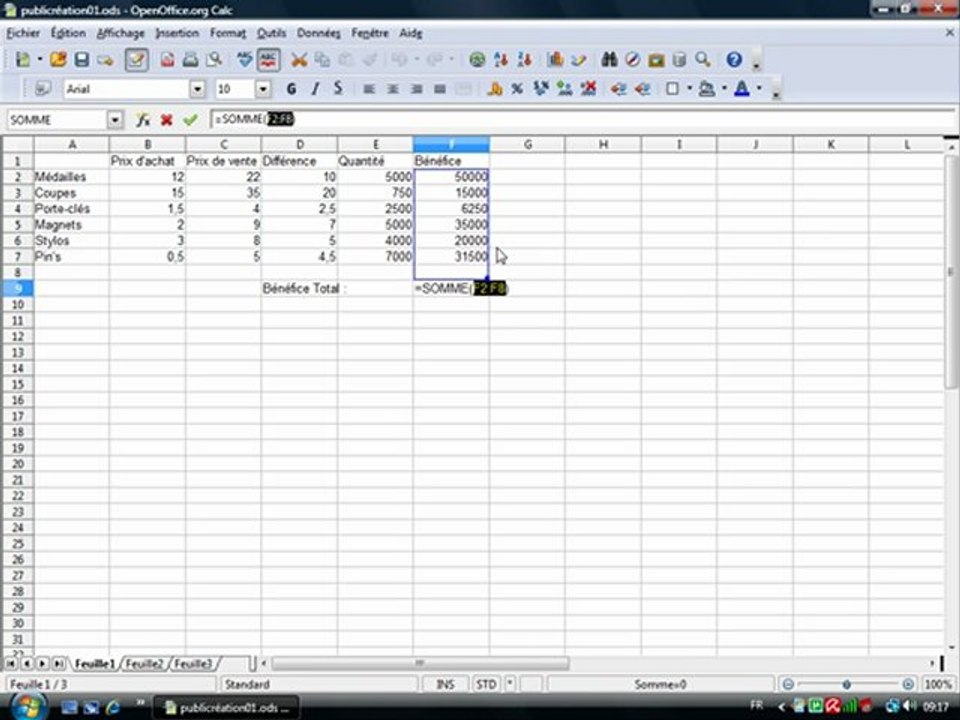Create a new document with the New icon
960x720 pixels.
click(23, 59)
